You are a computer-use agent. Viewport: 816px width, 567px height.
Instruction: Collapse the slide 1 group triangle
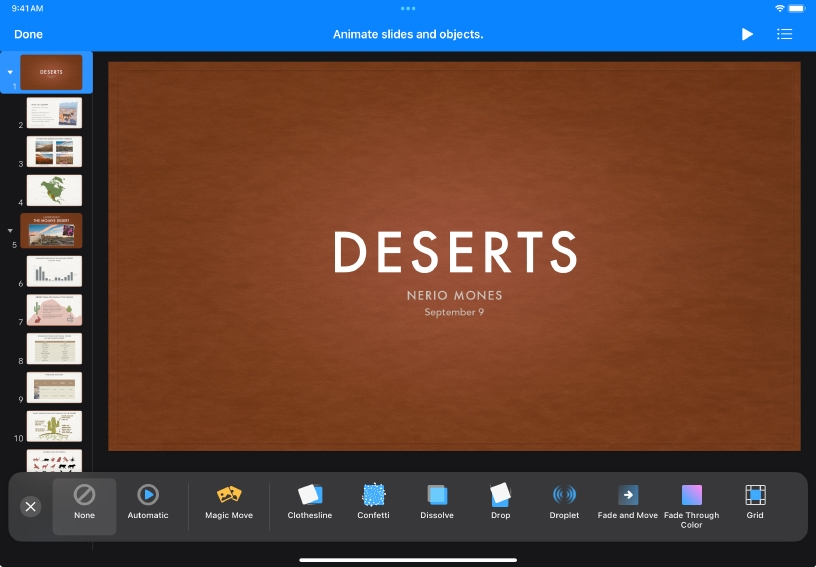coord(10,72)
